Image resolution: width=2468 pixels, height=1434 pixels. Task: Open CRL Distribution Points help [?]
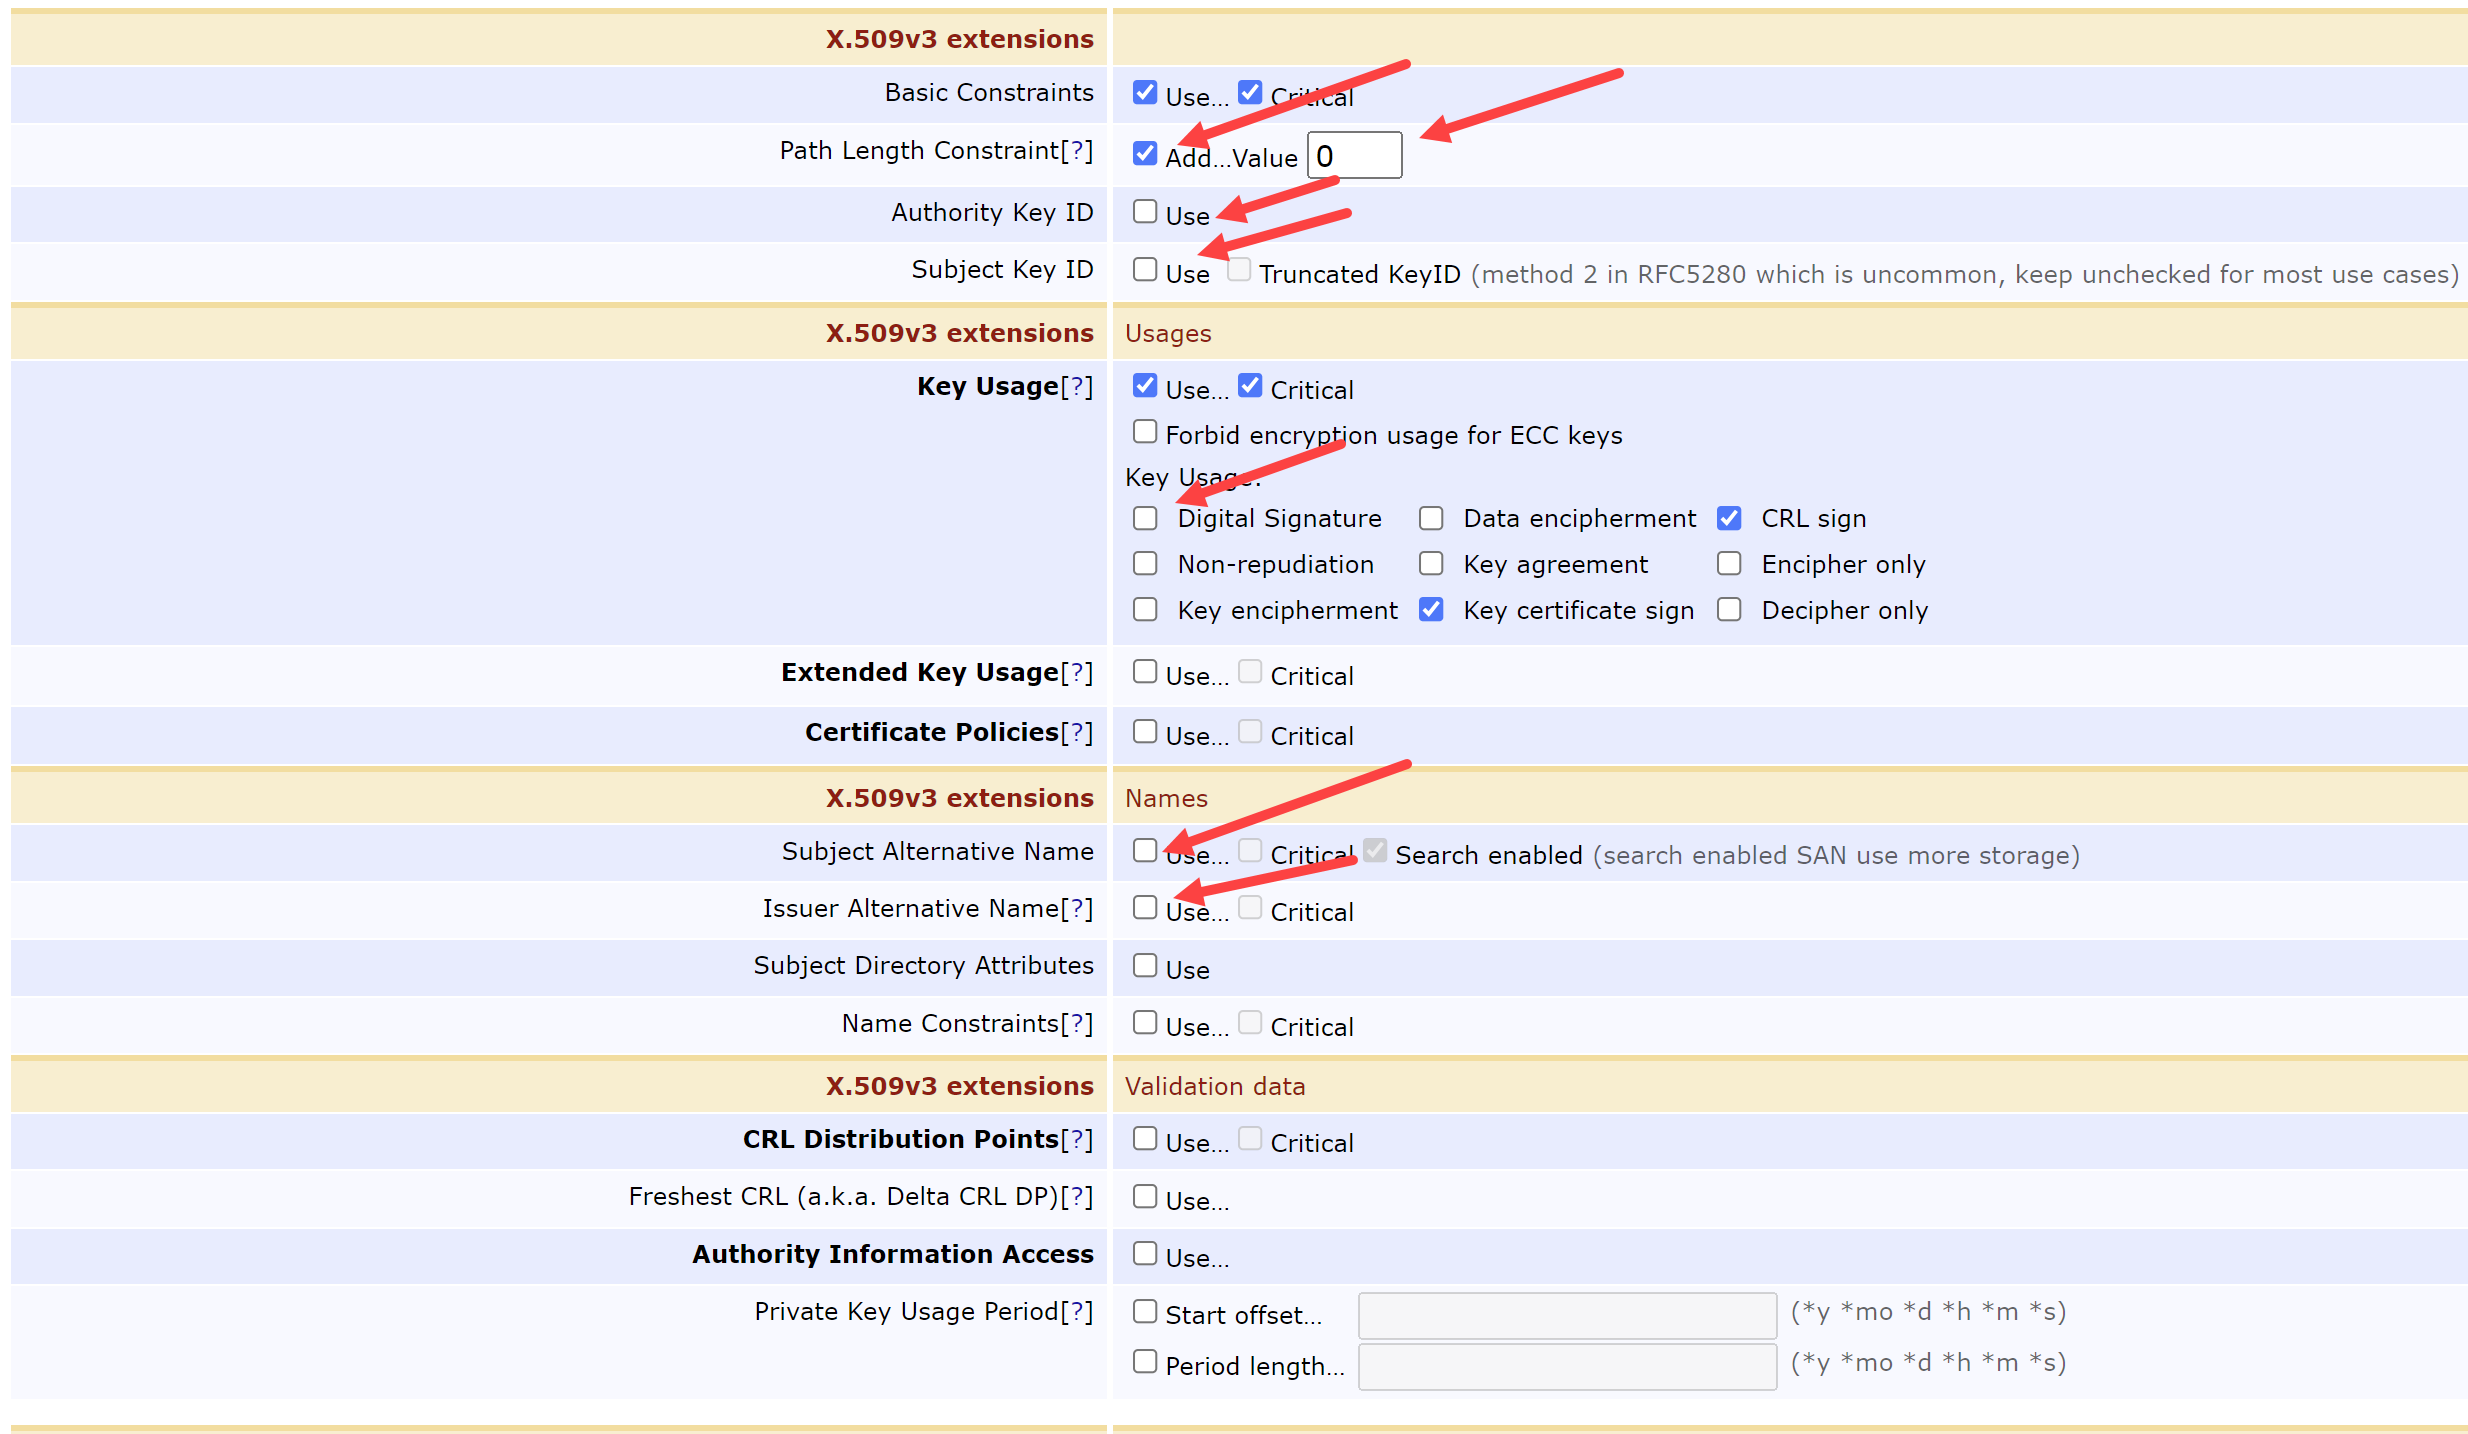tap(1077, 1139)
